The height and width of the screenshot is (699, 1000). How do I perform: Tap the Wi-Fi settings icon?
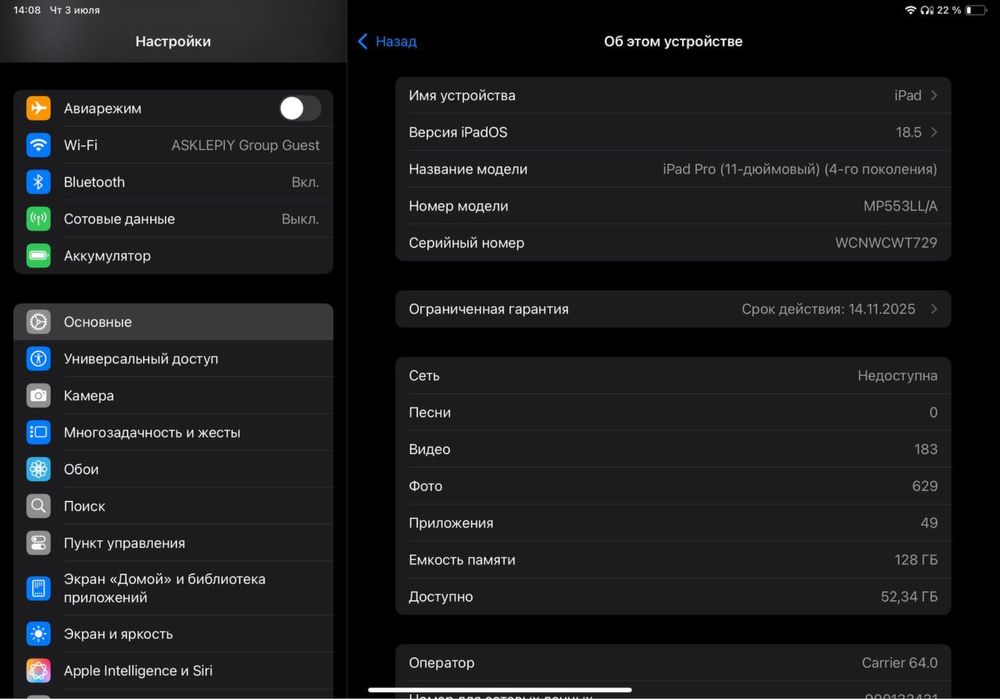pyautogui.click(x=38, y=145)
